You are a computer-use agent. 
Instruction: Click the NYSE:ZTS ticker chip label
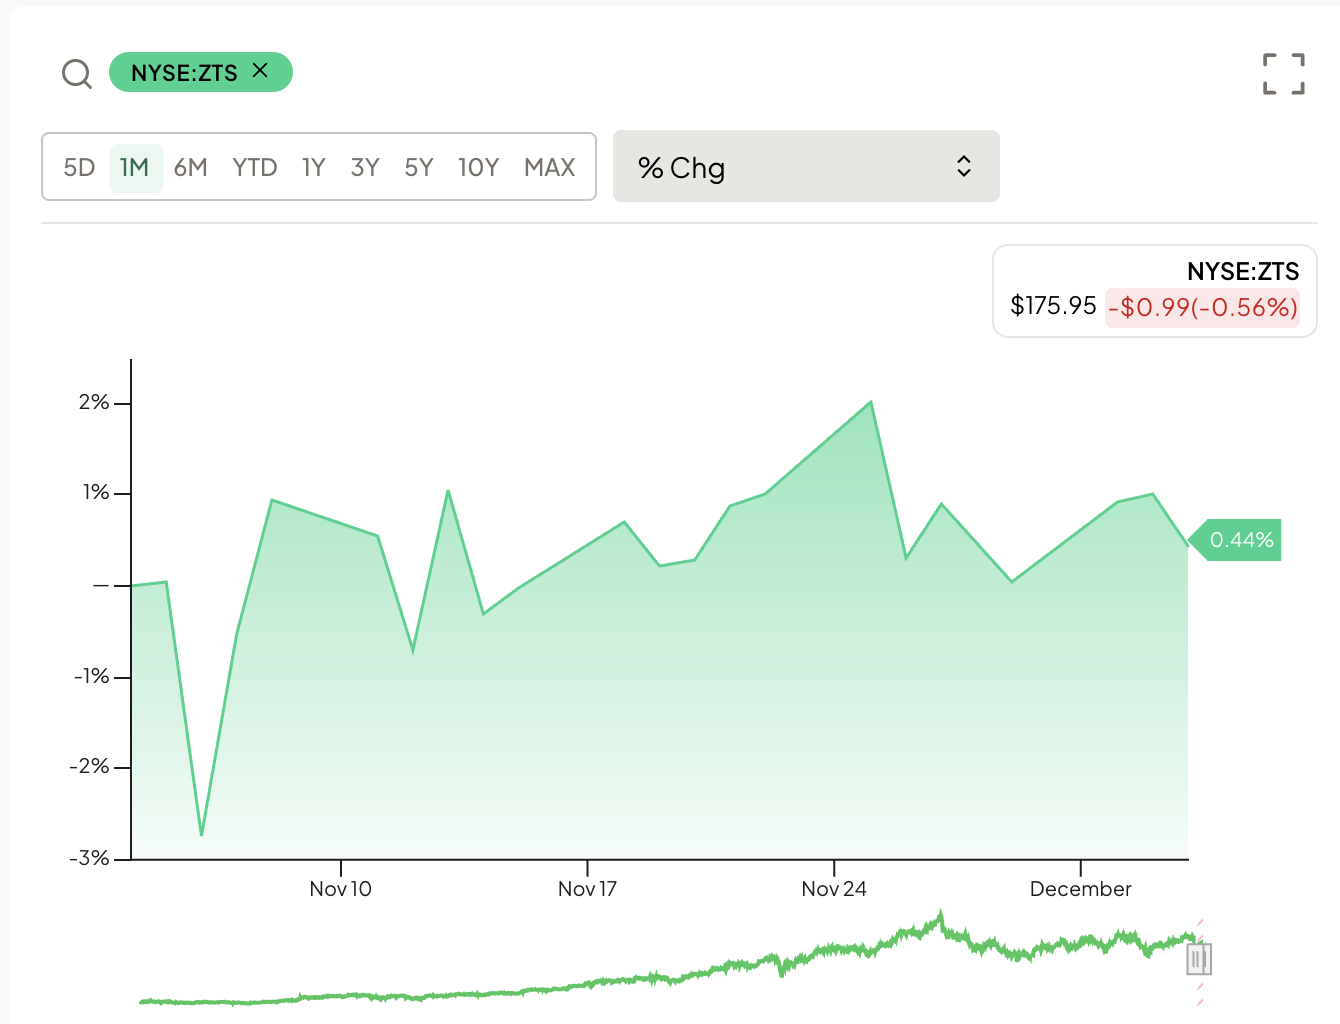pos(184,73)
